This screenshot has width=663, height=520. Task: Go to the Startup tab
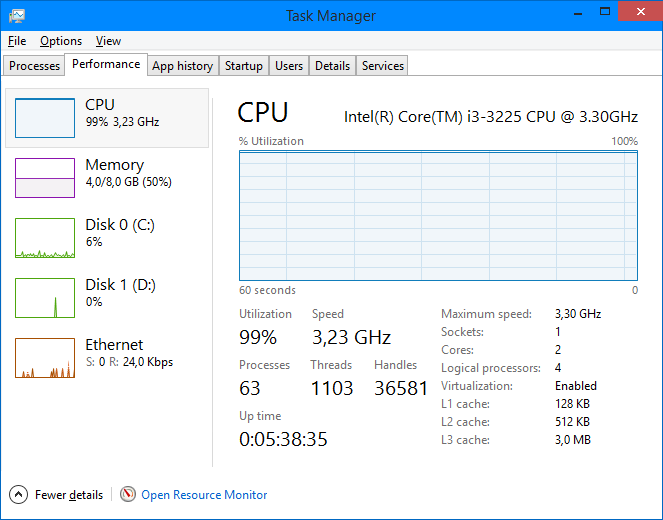[244, 66]
